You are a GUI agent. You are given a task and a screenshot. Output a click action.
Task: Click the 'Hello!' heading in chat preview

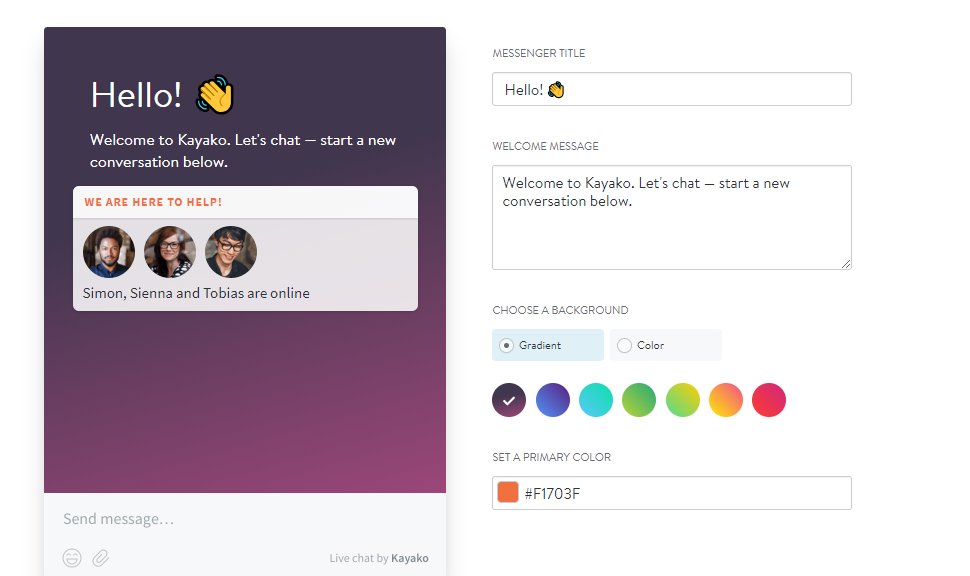click(x=137, y=95)
